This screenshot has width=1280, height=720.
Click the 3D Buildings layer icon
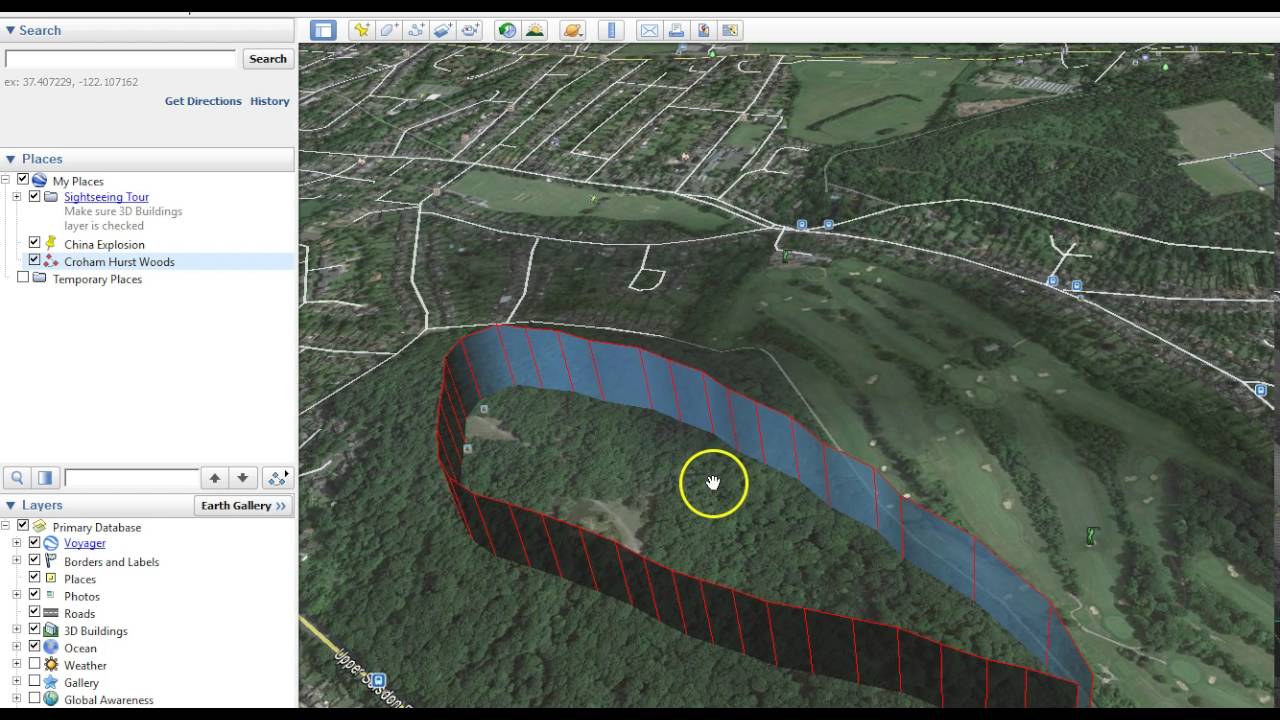[51, 631]
